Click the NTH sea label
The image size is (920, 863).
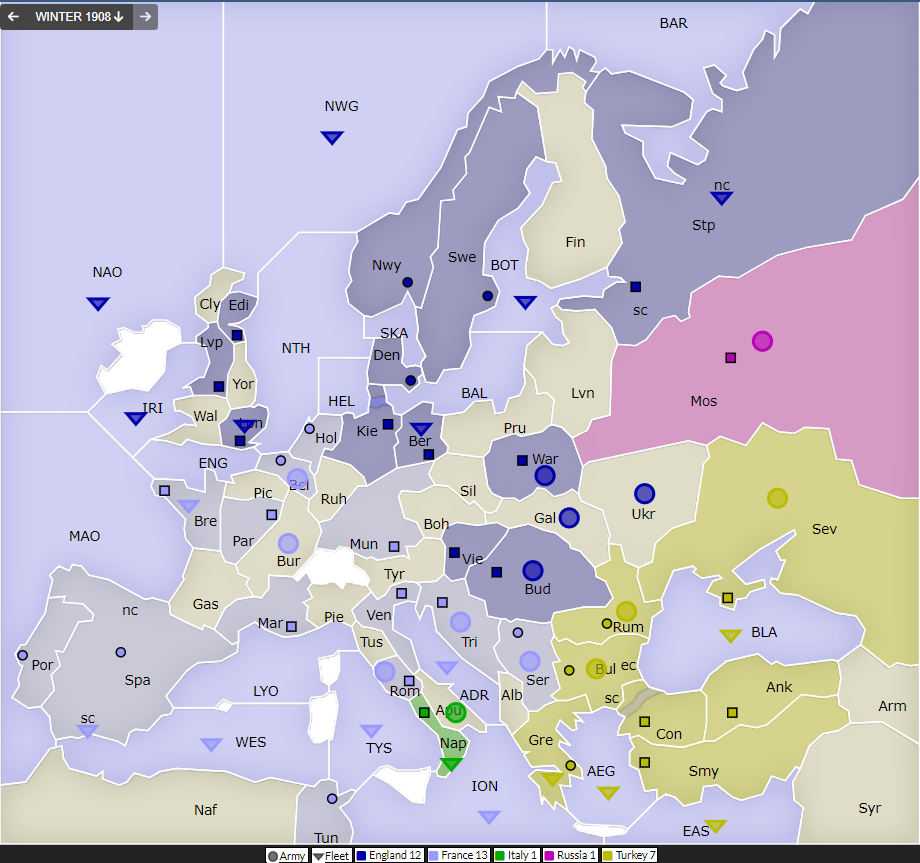(x=296, y=348)
